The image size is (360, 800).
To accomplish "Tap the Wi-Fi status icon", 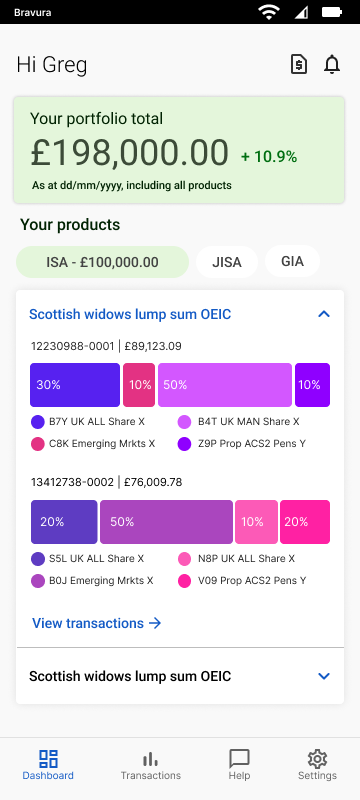I will pyautogui.click(x=269, y=12).
